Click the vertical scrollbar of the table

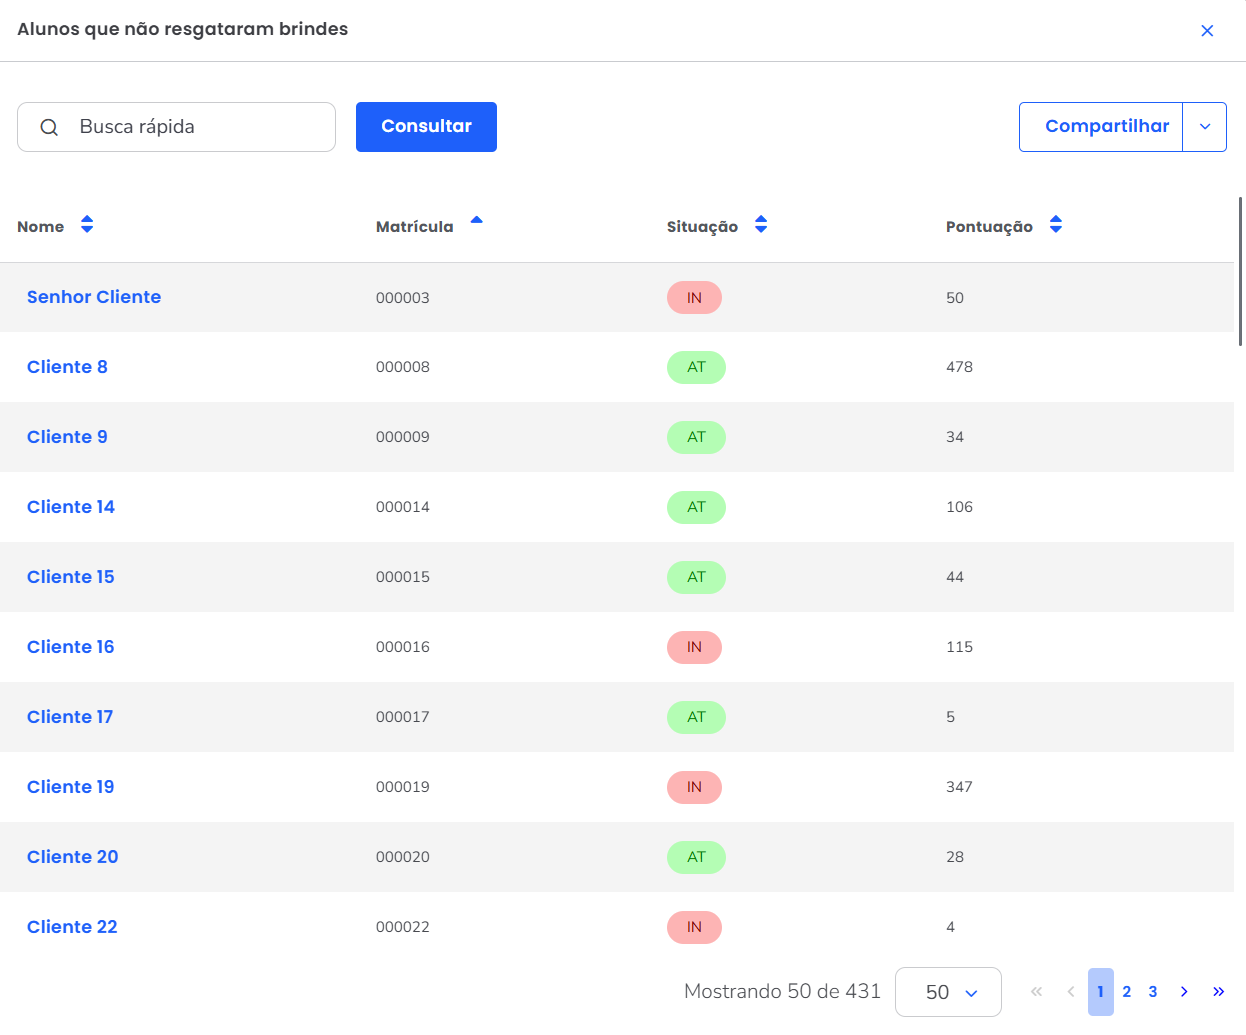pyautogui.click(x=1240, y=272)
